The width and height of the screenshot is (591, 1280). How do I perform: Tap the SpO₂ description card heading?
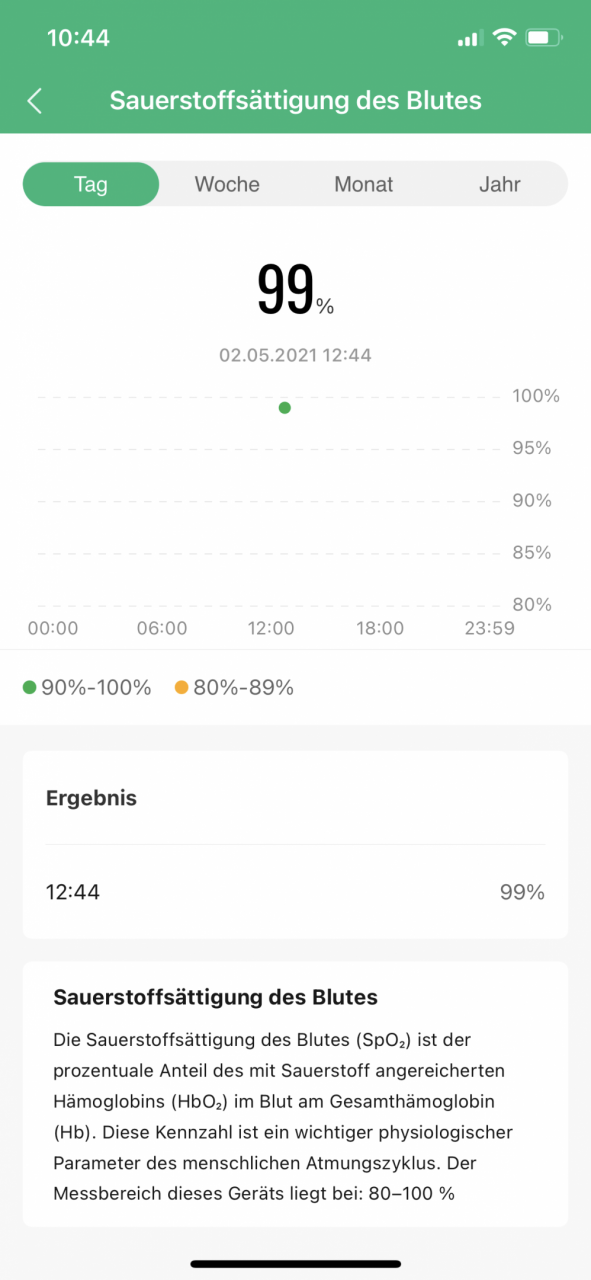coord(215,997)
